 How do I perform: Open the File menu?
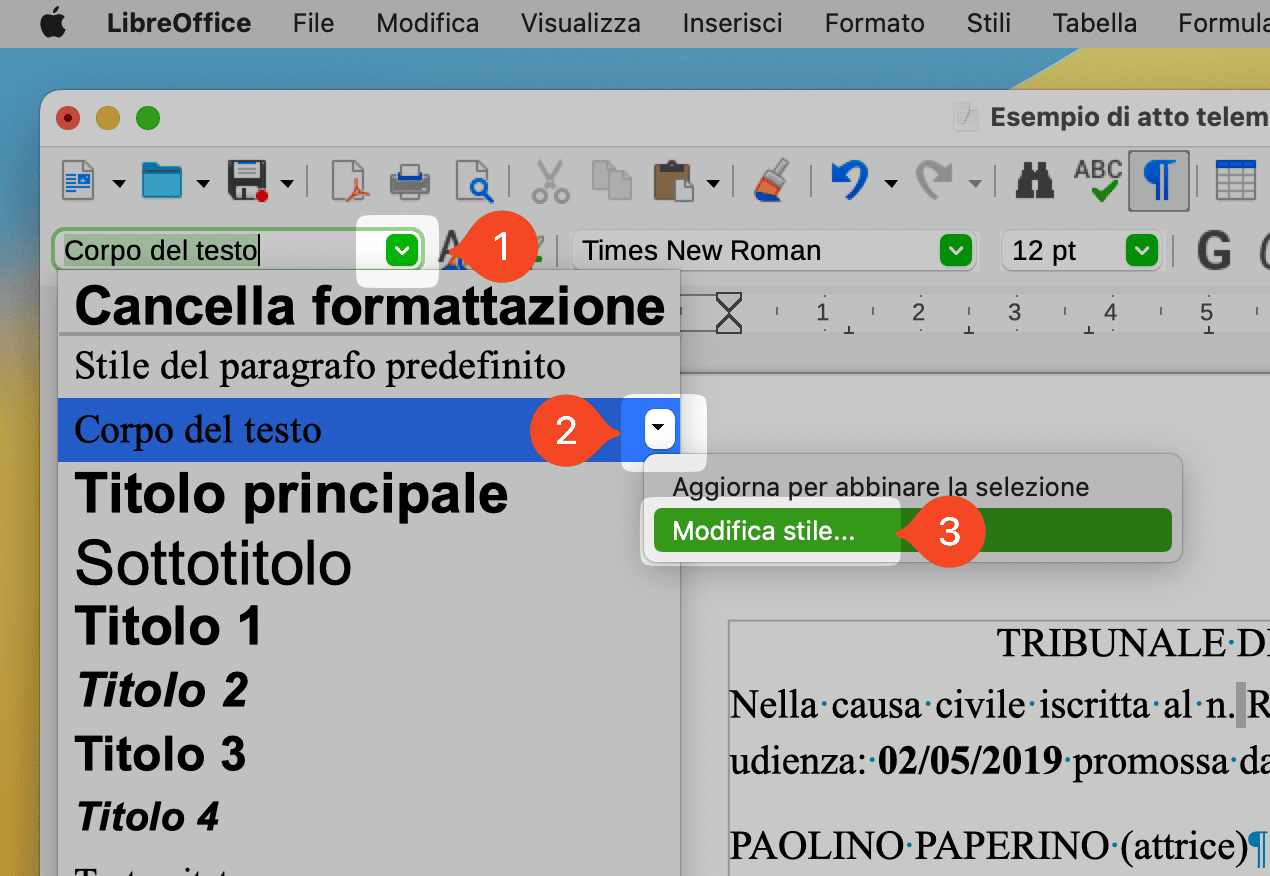click(313, 23)
